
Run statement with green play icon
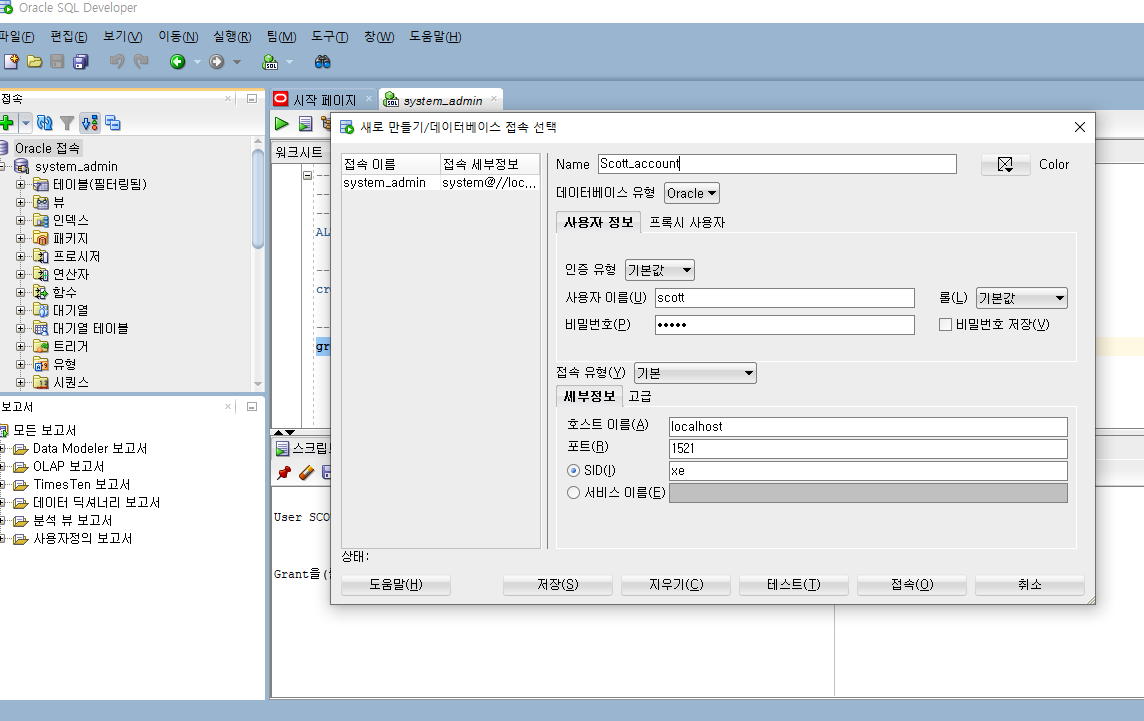click(x=282, y=124)
